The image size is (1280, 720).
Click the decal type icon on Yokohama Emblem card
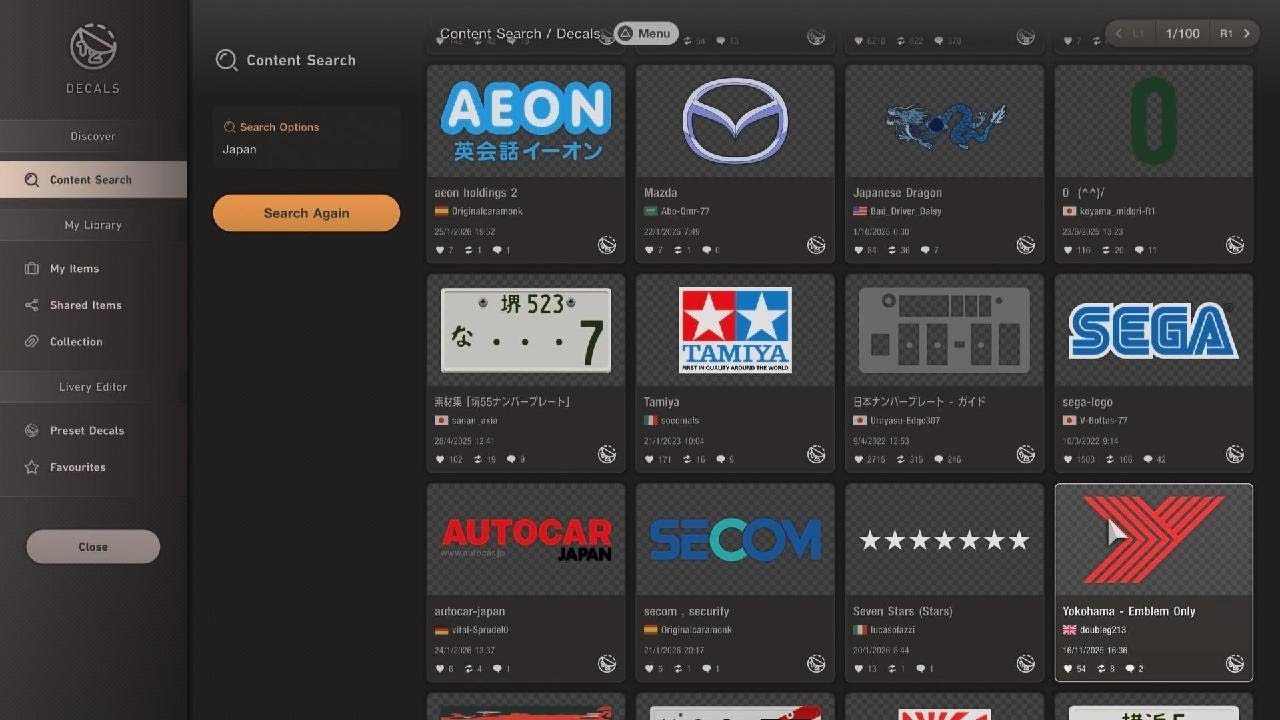1235,664
